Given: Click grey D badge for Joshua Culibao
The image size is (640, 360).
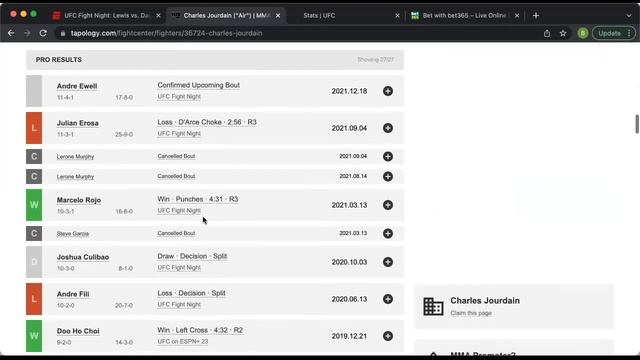Looking at the screenshot, I should pos(34,262).
